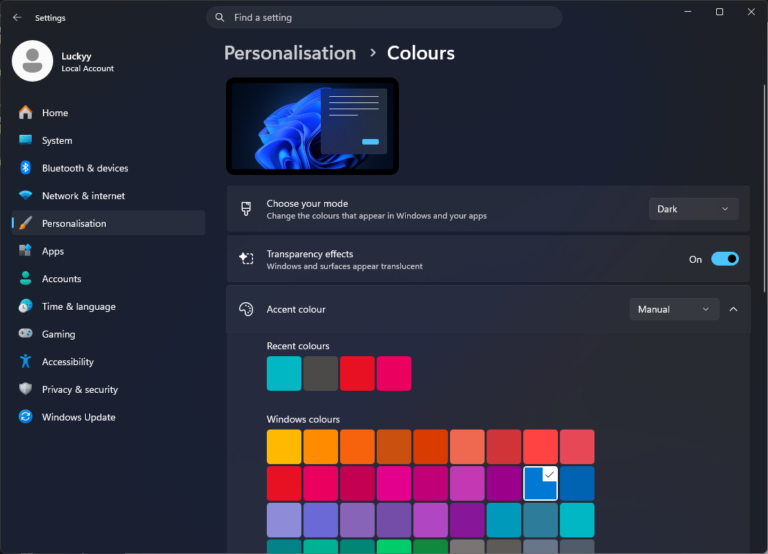
Task: Click the Choose your mode label
Action: [307, 203]
